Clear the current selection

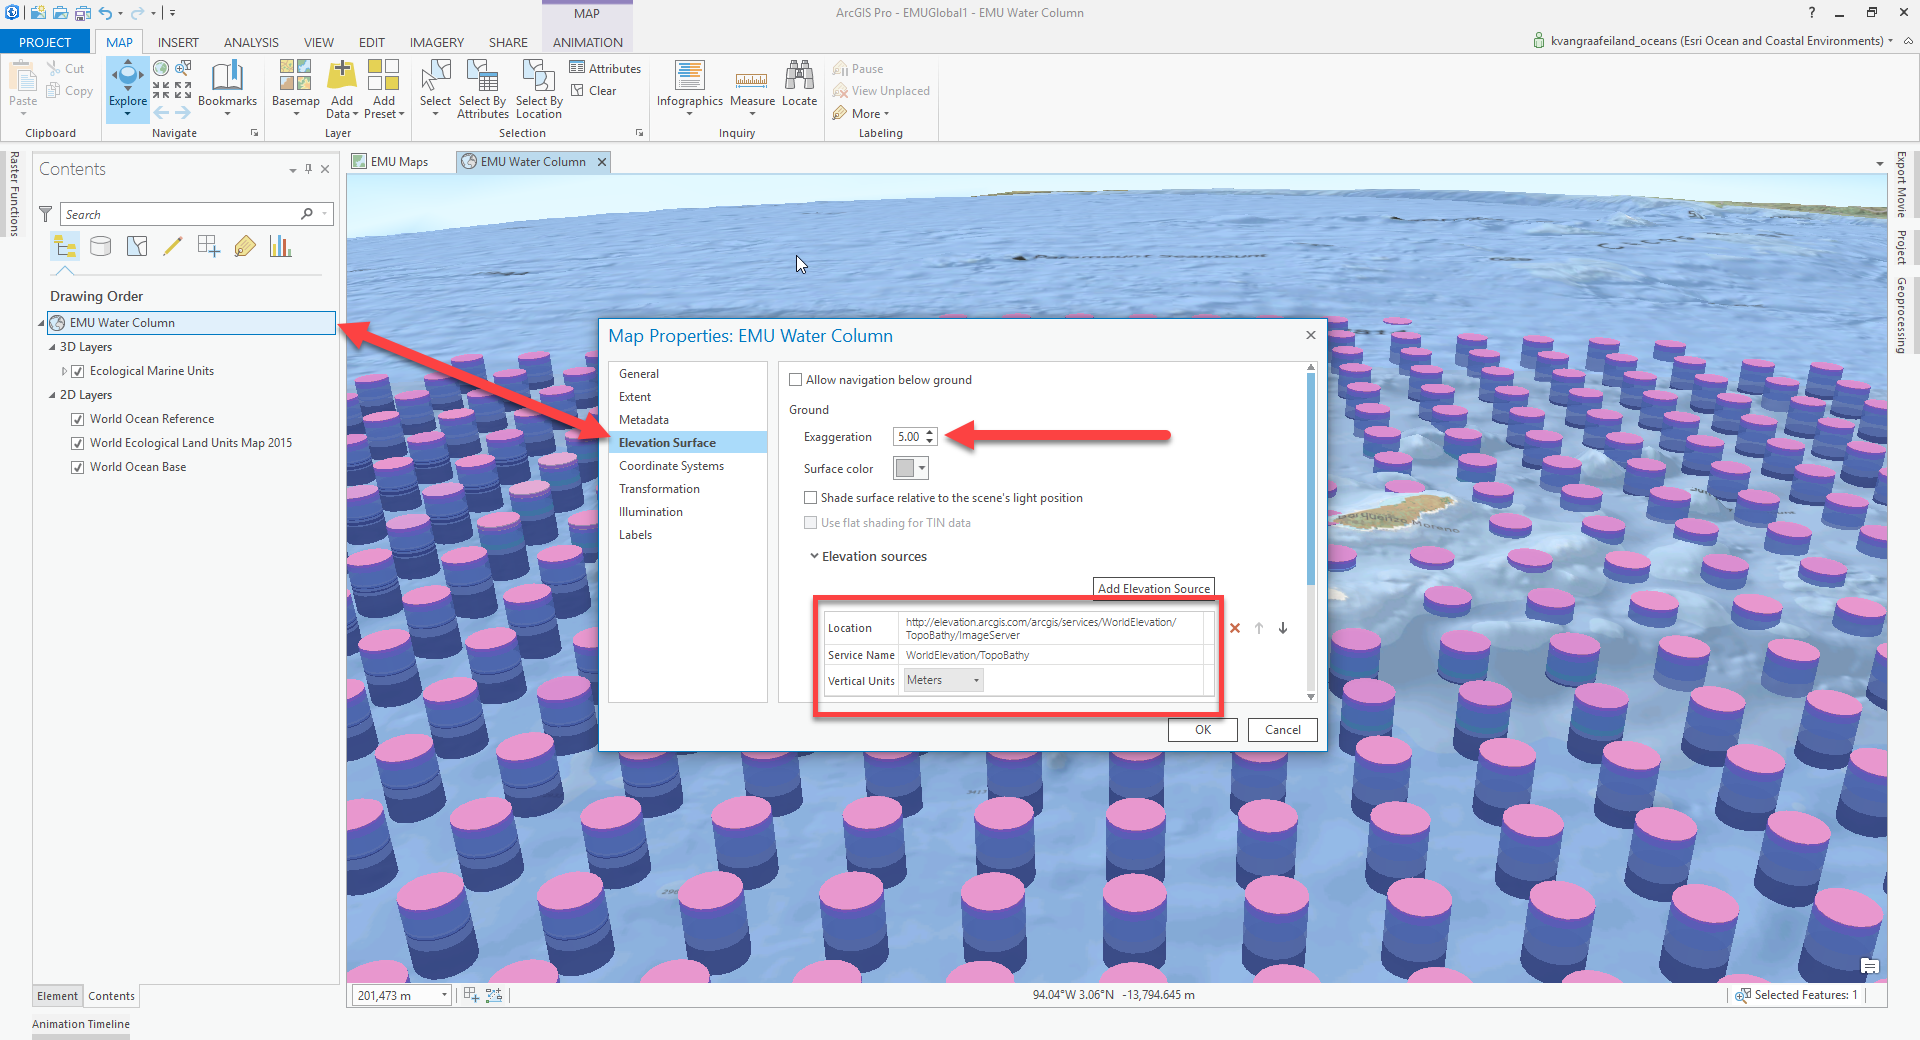pyautogui.click(x=593, y=91)
